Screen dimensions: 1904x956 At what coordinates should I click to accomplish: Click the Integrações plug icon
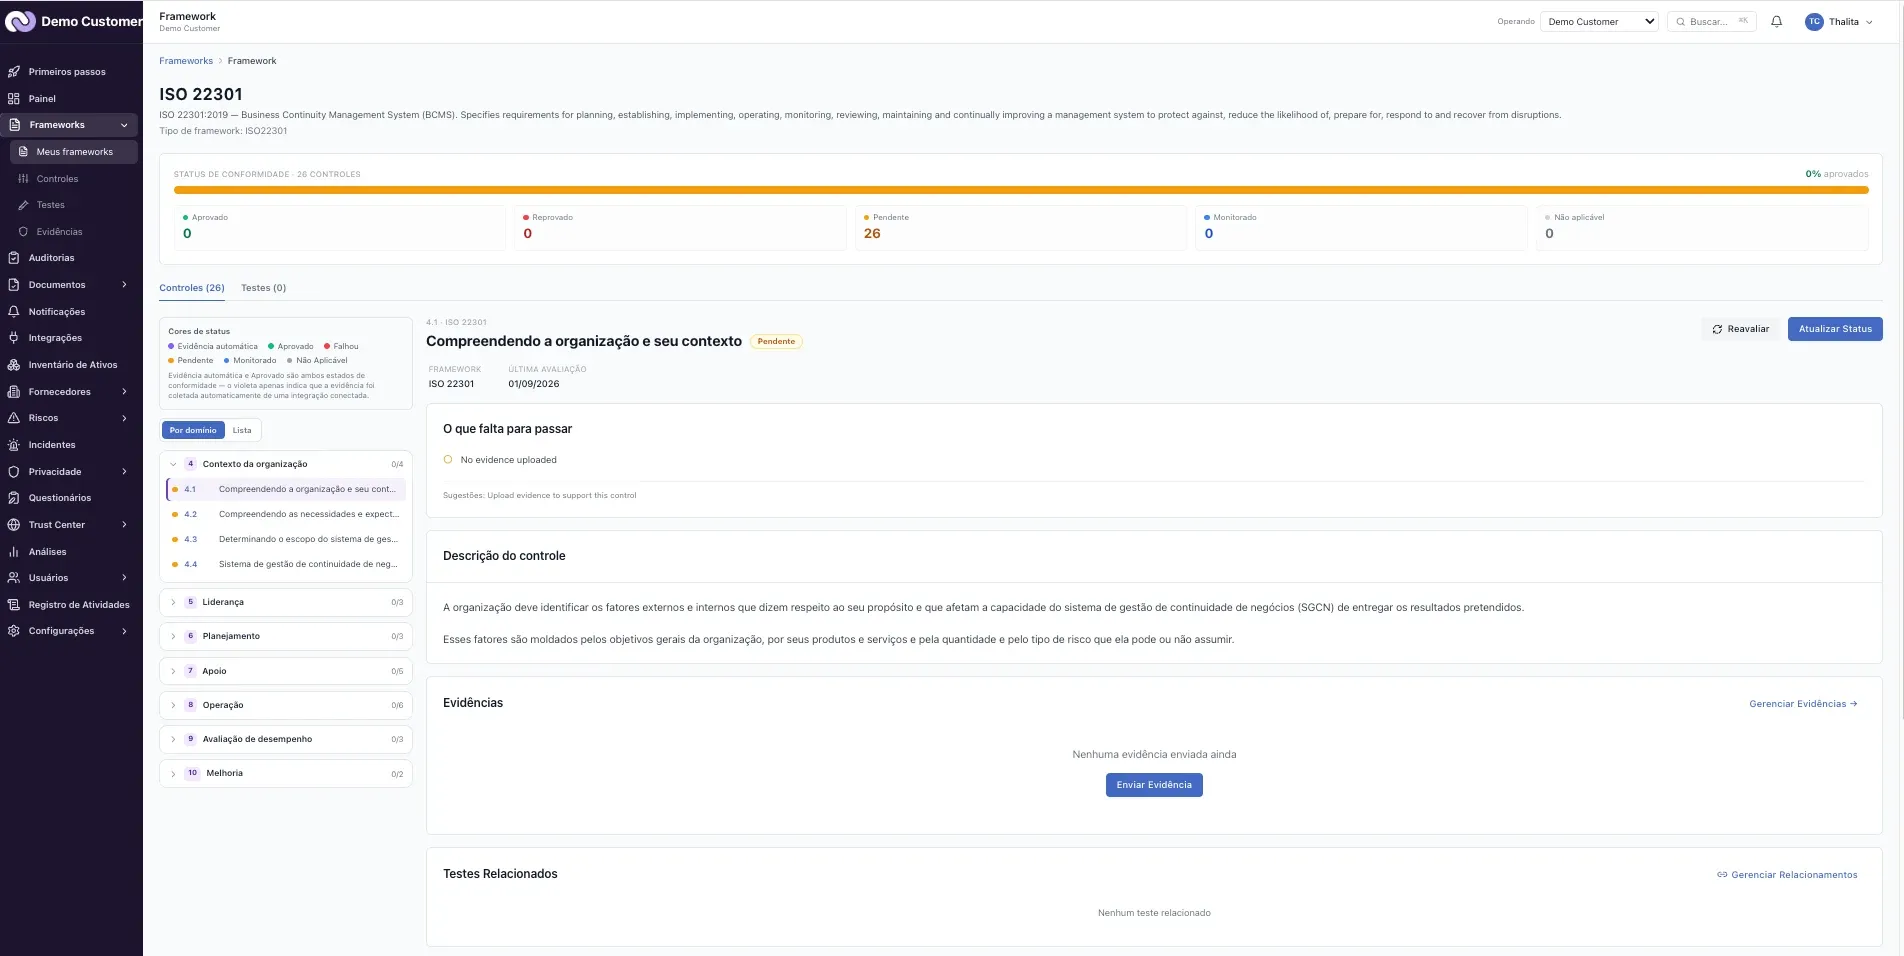[14, 338]
